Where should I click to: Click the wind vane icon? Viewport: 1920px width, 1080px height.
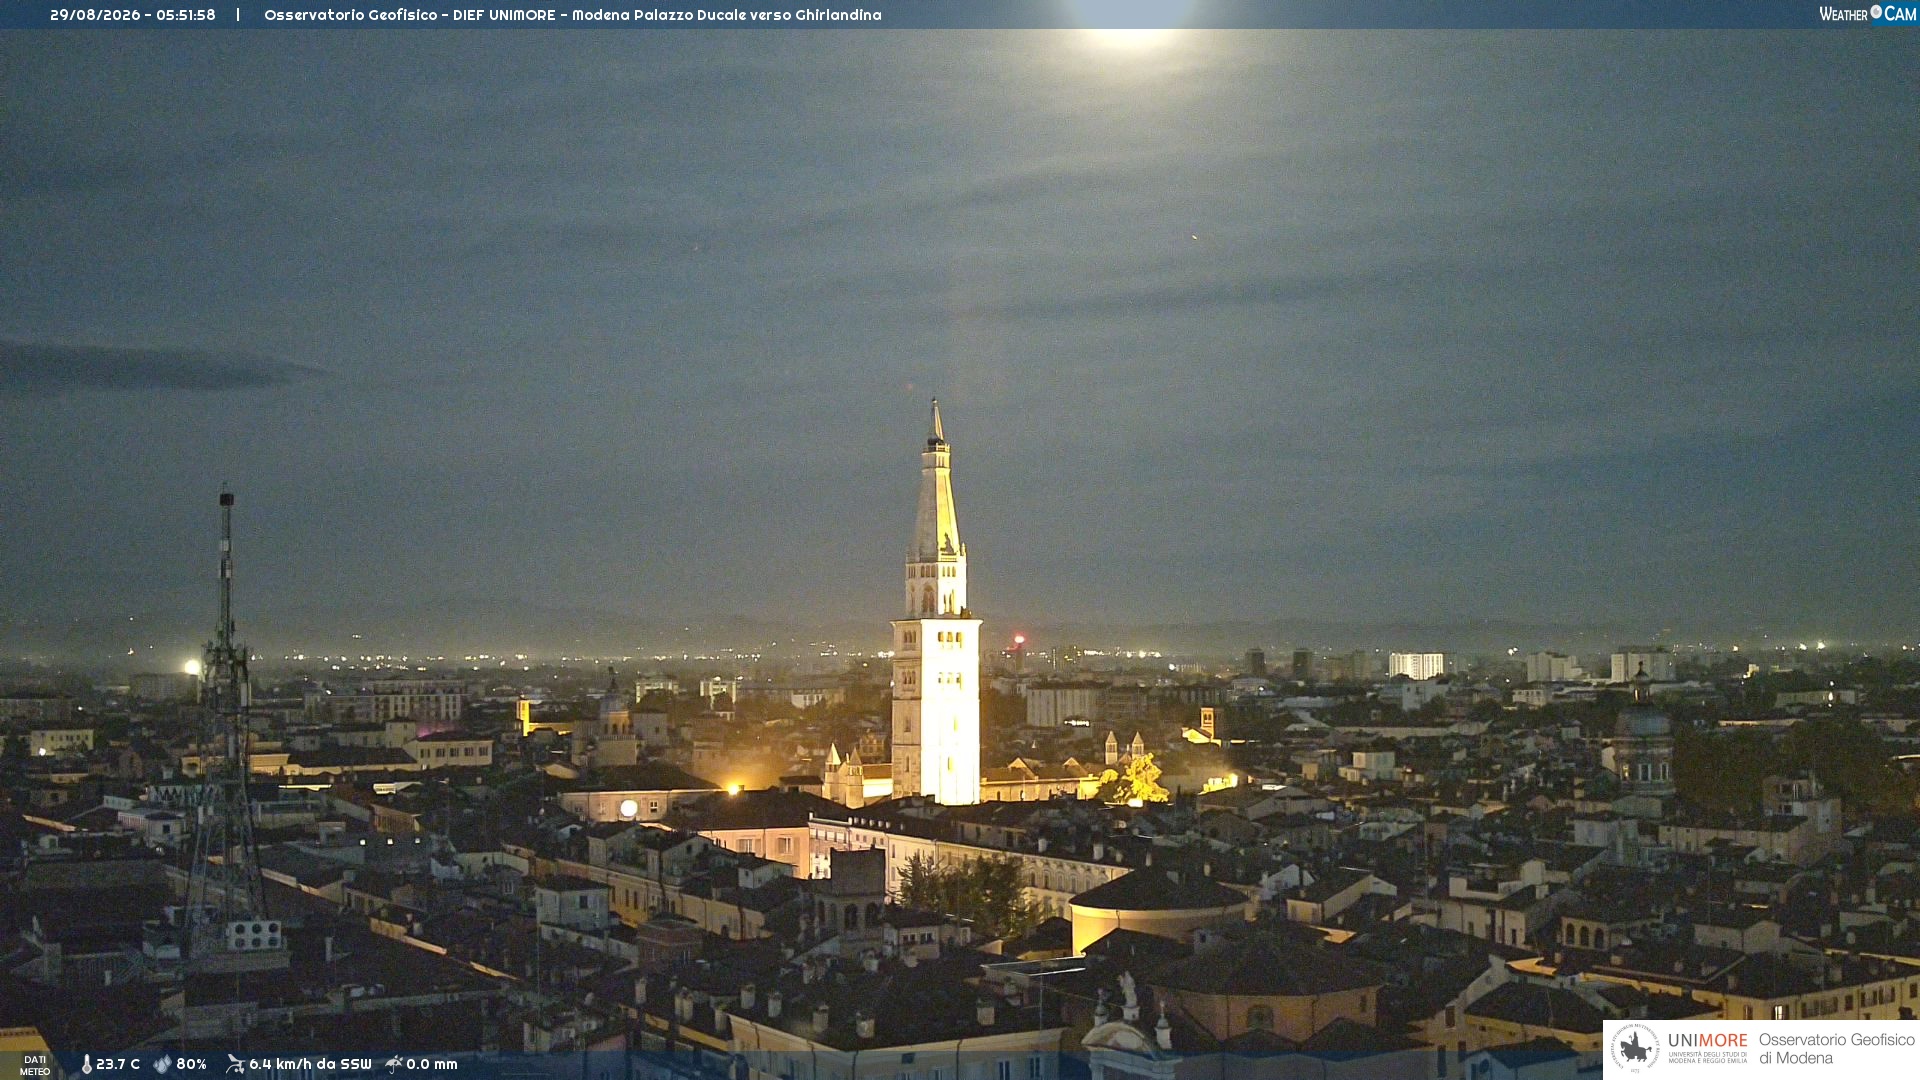(235, 1064)
